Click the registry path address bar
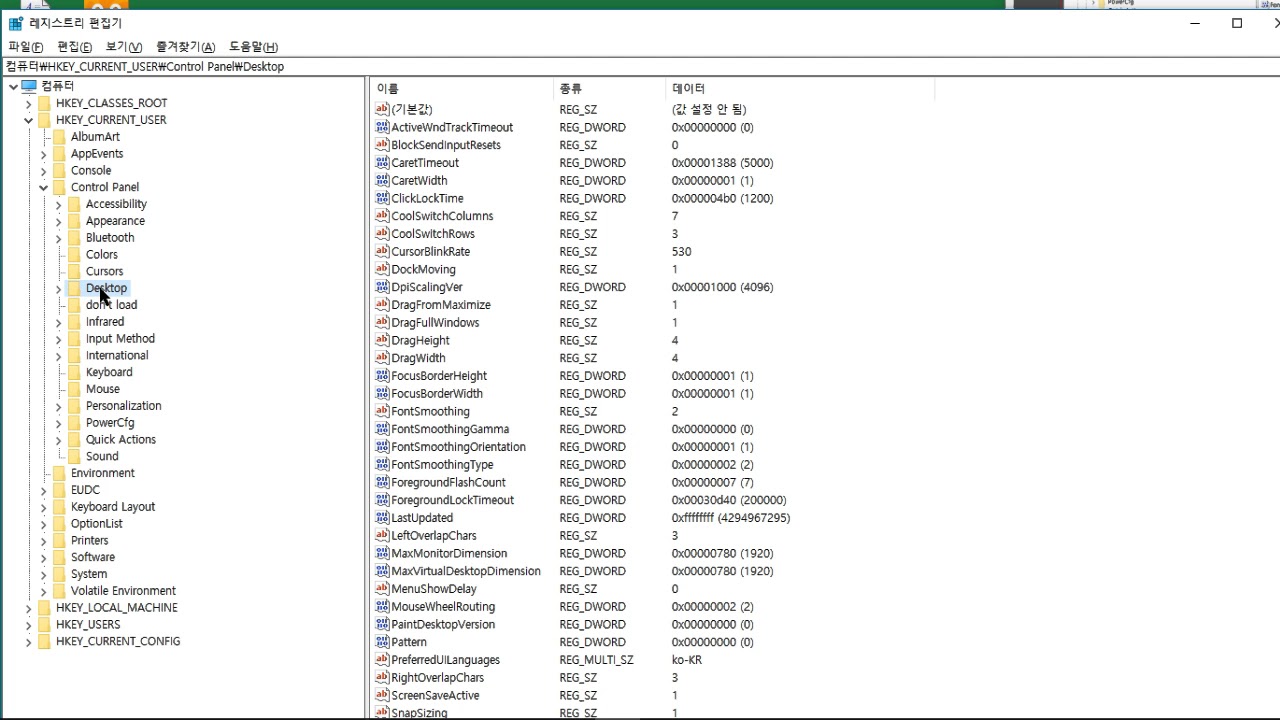The width and height of the screenshot is (1280, 720). pyautogui.click(x=640, y=67)
